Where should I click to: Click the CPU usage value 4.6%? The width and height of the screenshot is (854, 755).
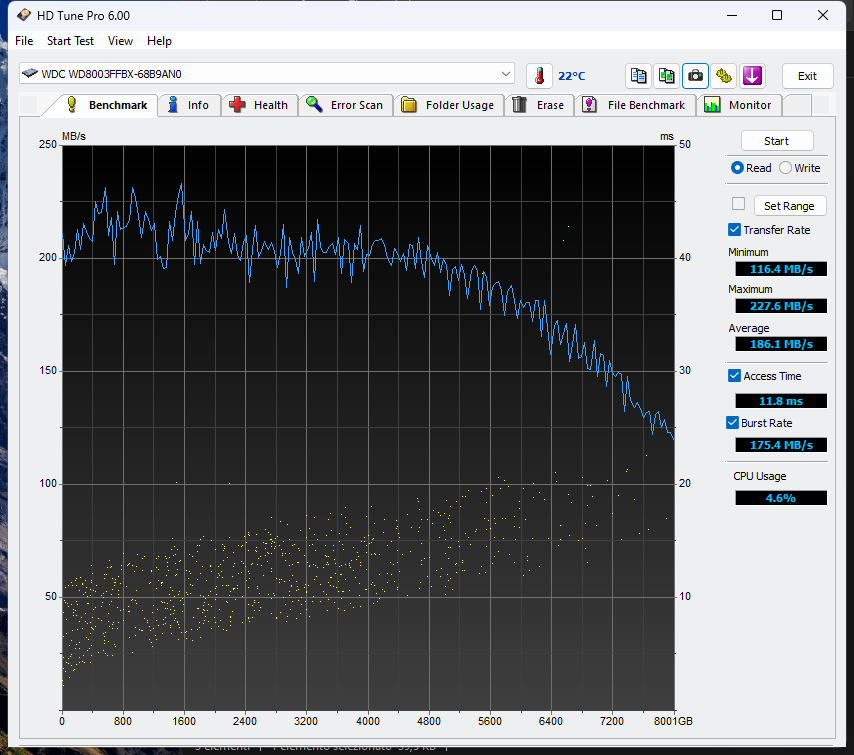coord(781,498)
